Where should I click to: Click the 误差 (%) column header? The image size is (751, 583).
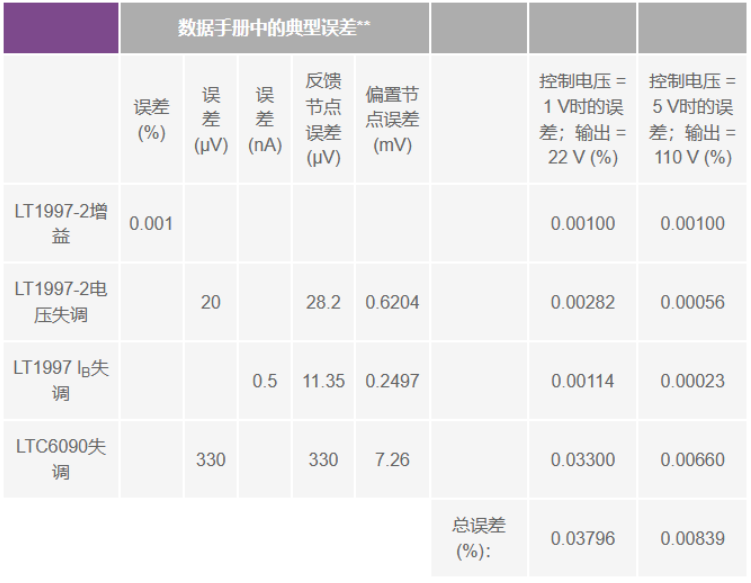tap(151, 119)
